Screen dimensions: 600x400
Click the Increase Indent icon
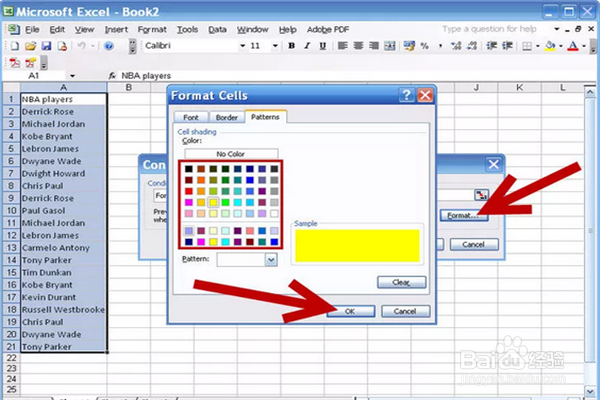click(507, 46)
